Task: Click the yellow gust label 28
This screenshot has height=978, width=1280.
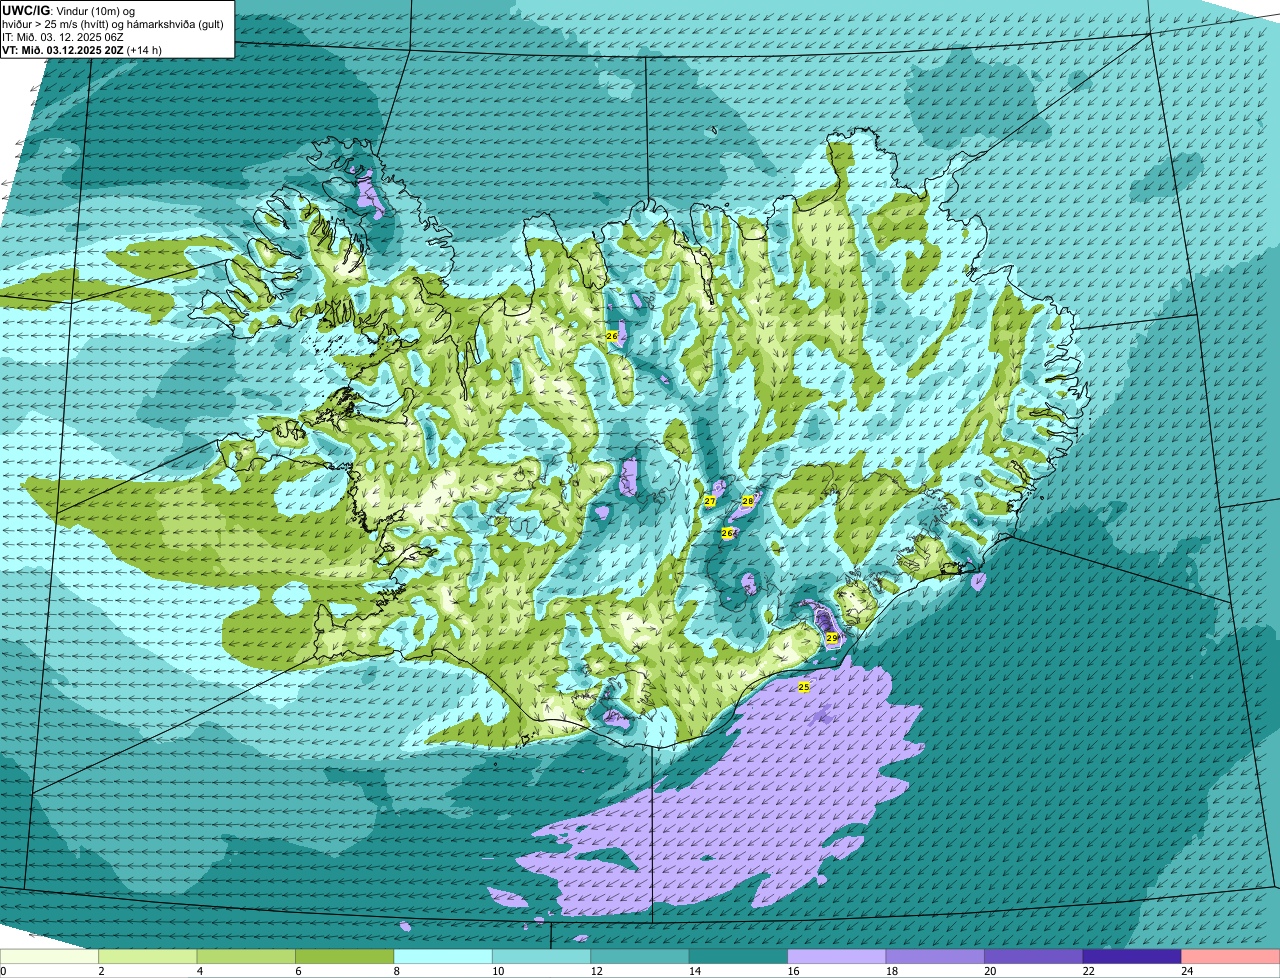Action: (748, 501)
